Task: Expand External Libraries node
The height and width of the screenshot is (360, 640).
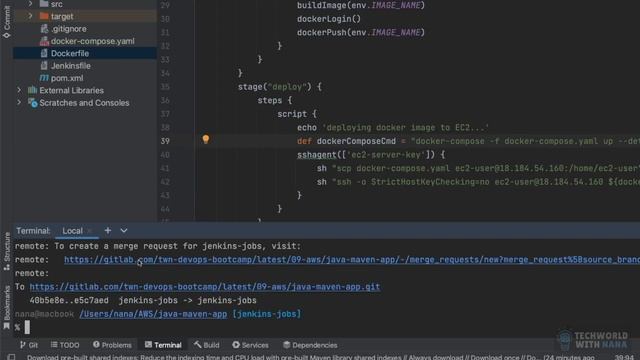Action: [19, 90]
